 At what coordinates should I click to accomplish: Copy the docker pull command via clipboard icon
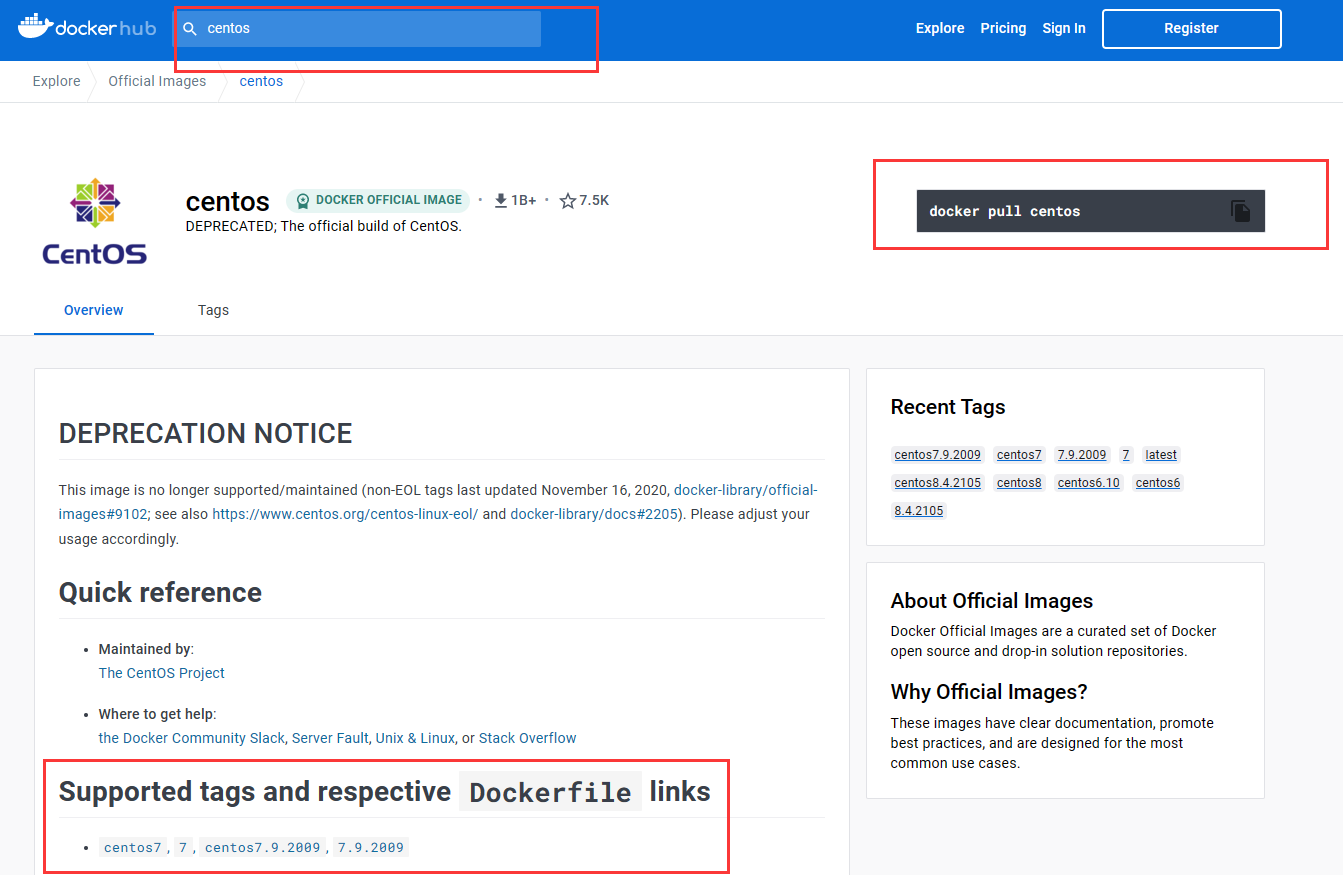1240,210
